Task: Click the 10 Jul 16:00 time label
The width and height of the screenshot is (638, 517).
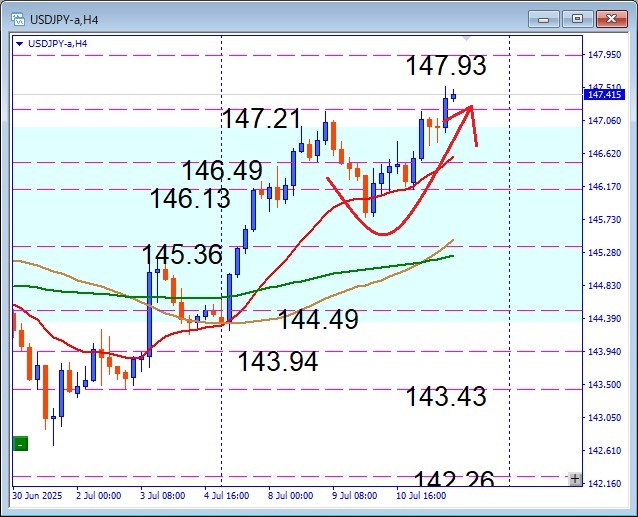Action: point(422,496)
